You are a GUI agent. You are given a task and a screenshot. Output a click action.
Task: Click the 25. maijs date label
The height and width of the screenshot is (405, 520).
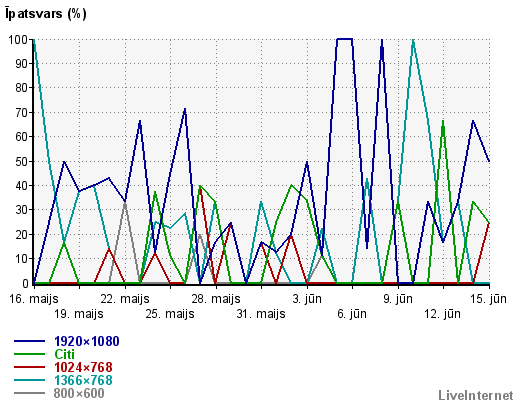[x=170, y=314]
